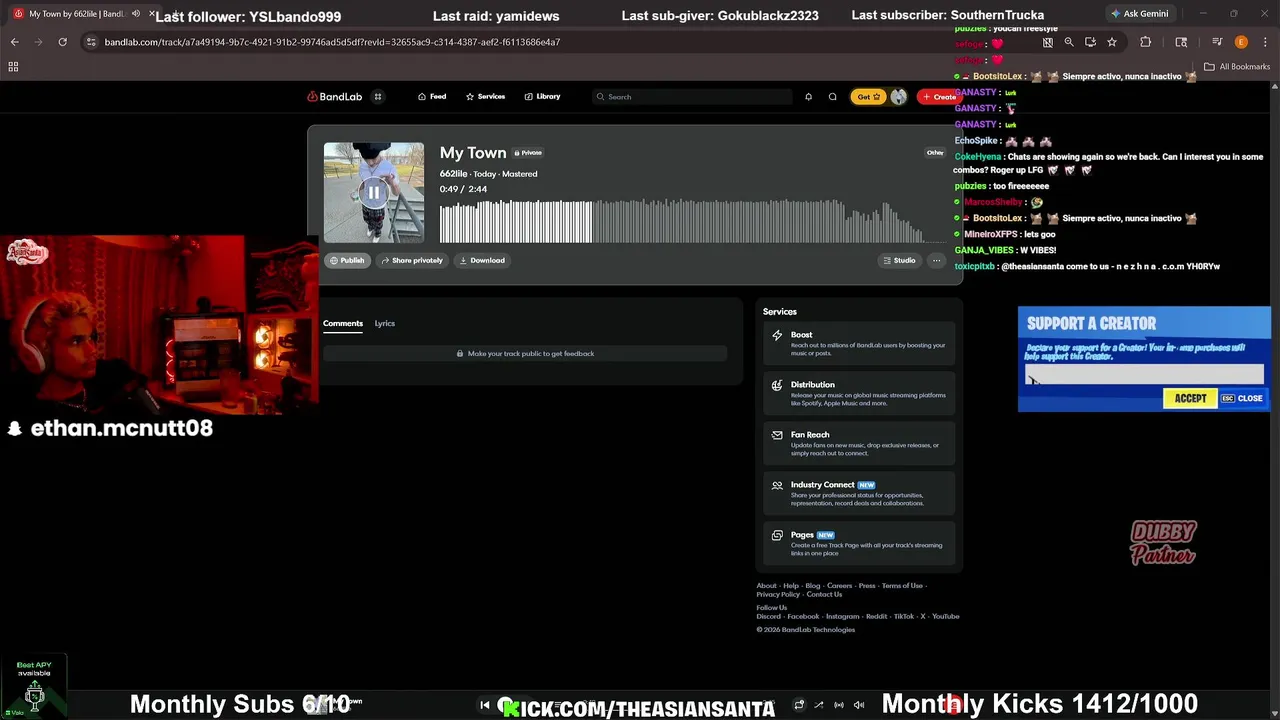Image resolution: width=1280 pixels, height=720 pixels.
Task: Open the Blog footer link
Action: coord(813,586)
